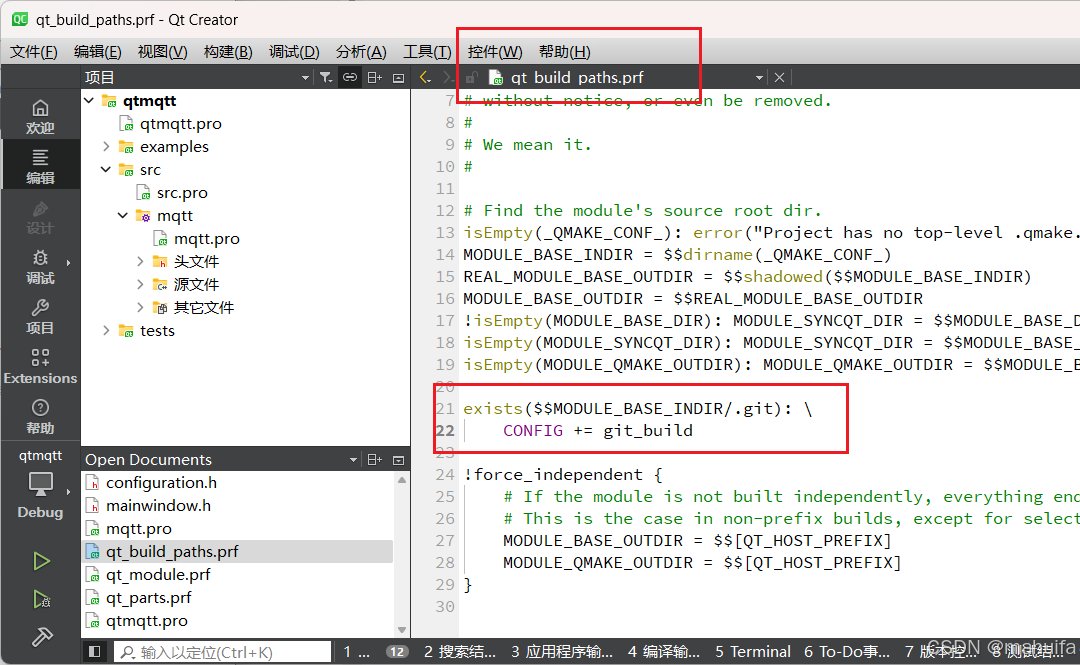Image resolution: width=1080 pixels, height=665 pixels.
Task: Open the 应用程序输出 output pane
Action: 561,651
